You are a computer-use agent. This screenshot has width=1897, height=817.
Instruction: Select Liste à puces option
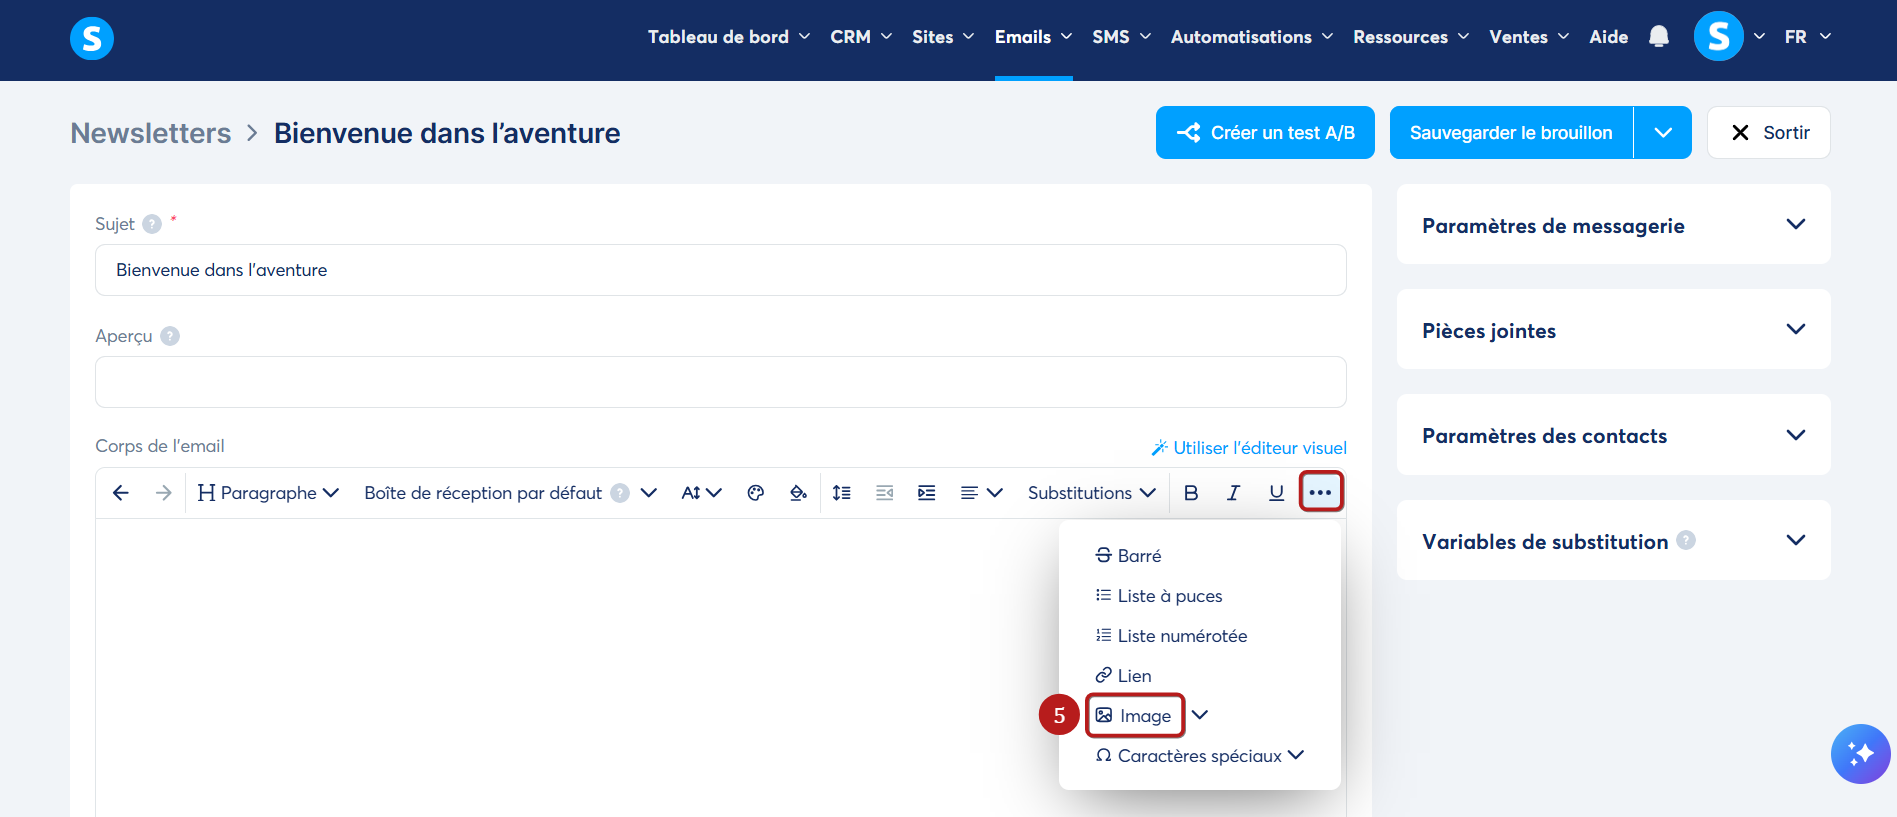(x=1159, y=596)
